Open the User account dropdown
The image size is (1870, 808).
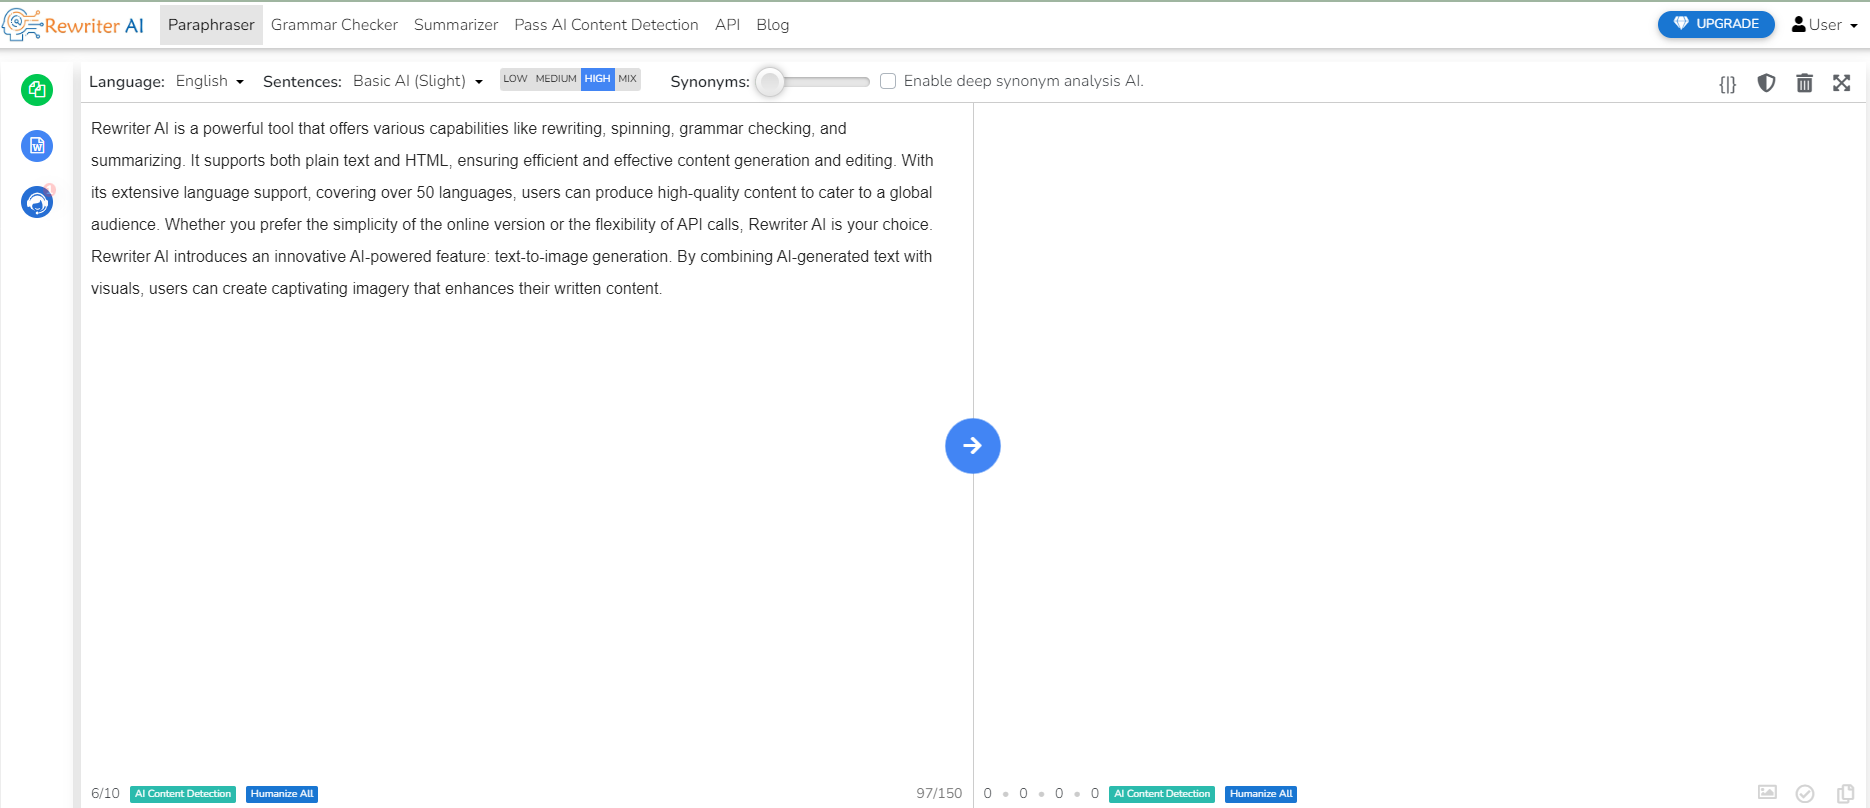(1824, 25)
